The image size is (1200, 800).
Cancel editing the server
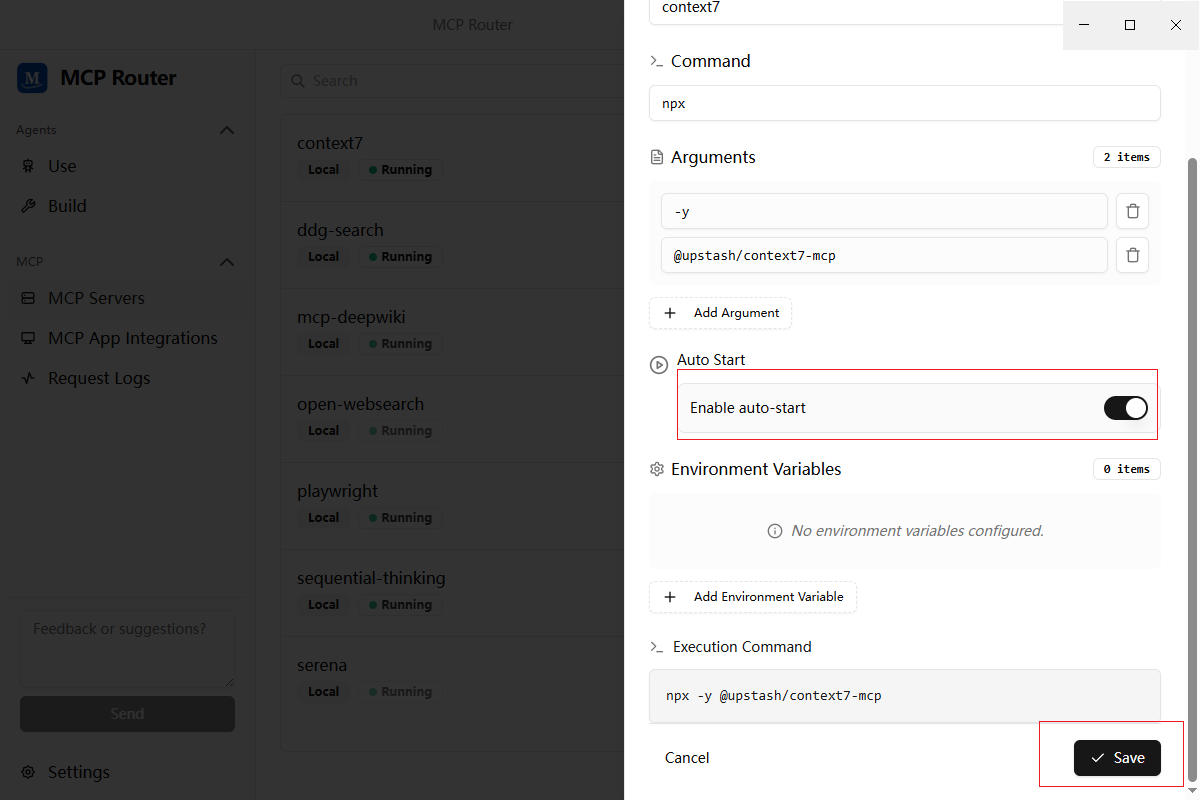687,758
